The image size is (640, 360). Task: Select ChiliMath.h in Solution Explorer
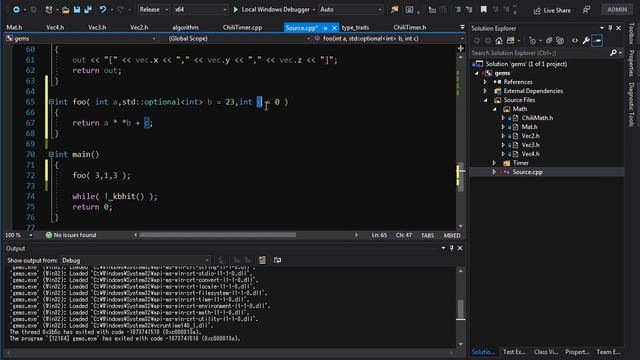[x=537, y=118]
